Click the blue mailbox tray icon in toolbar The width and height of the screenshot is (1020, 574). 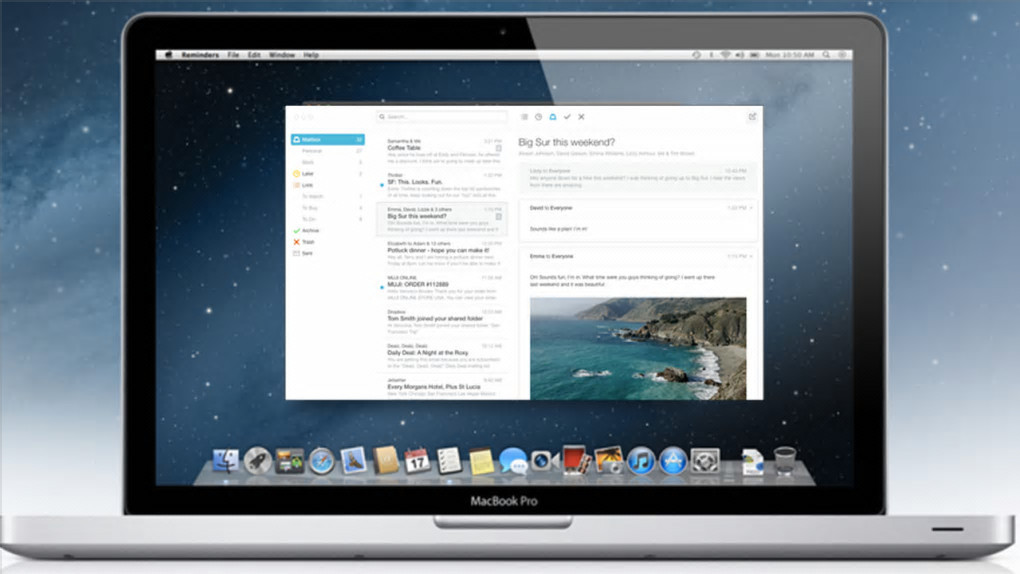553,117
